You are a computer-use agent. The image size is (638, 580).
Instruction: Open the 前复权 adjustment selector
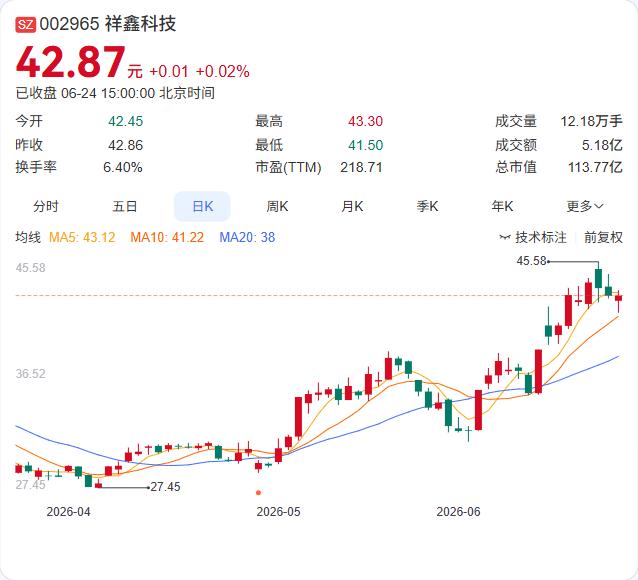pos(603,237)
